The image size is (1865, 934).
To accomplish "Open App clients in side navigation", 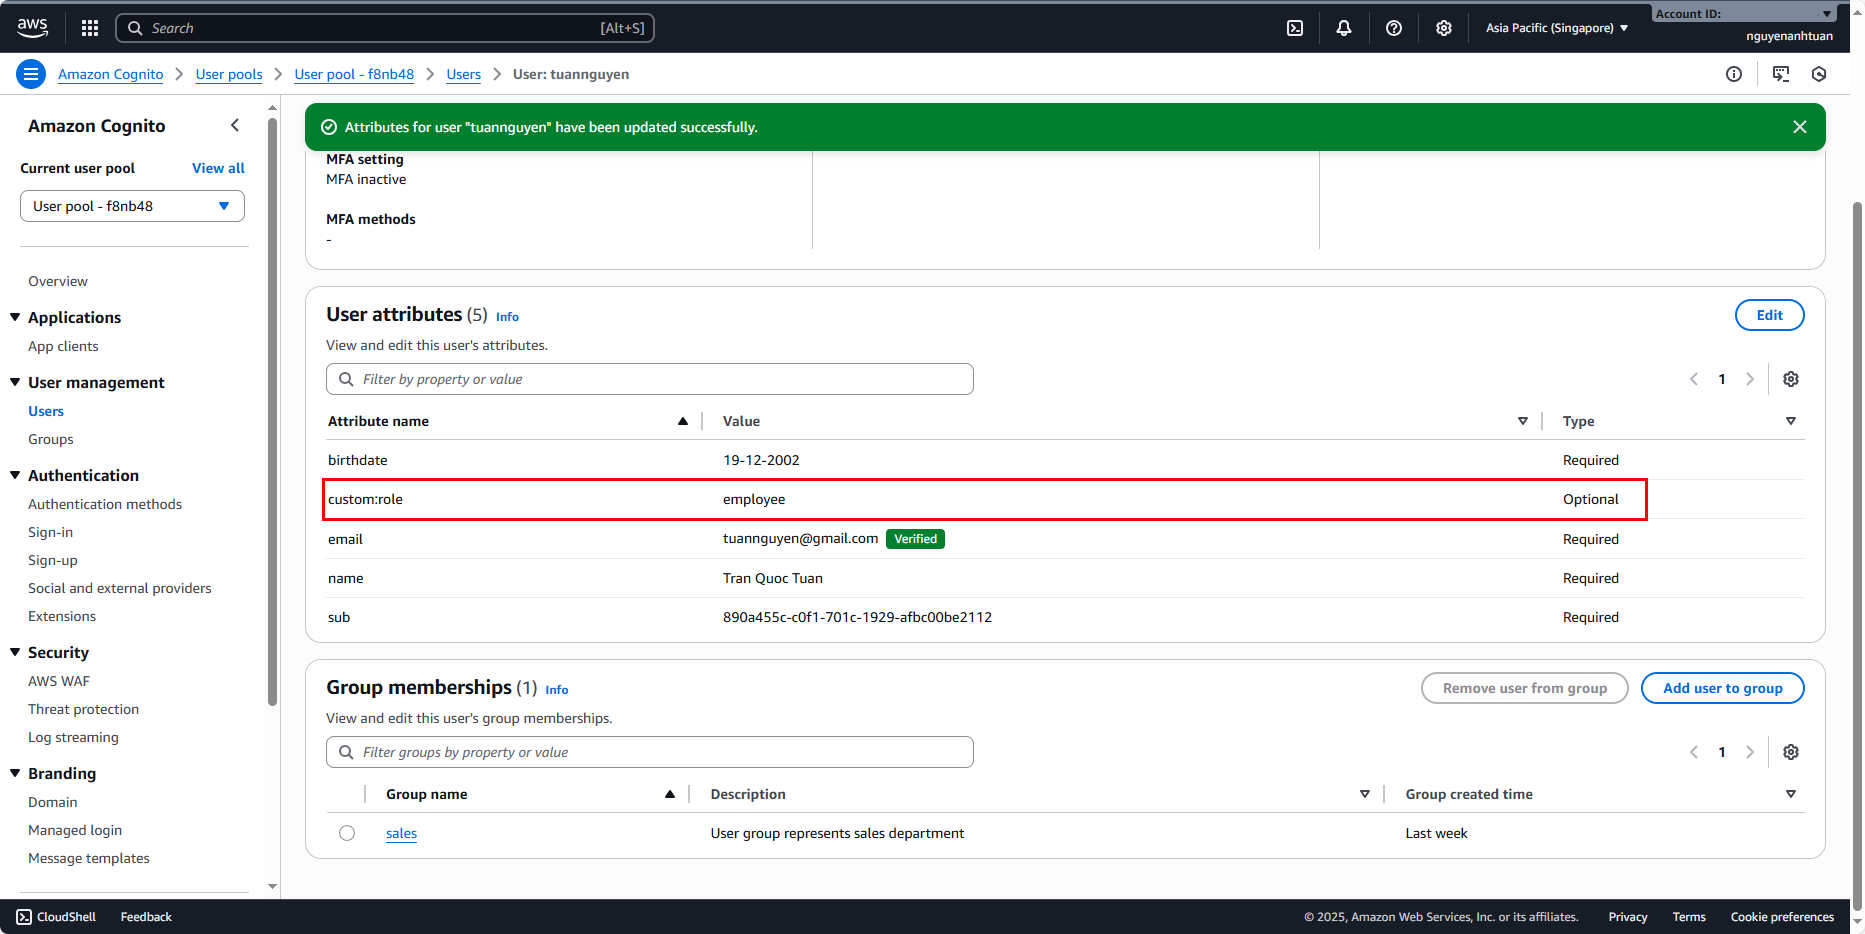I will click(x=63, y=346).
